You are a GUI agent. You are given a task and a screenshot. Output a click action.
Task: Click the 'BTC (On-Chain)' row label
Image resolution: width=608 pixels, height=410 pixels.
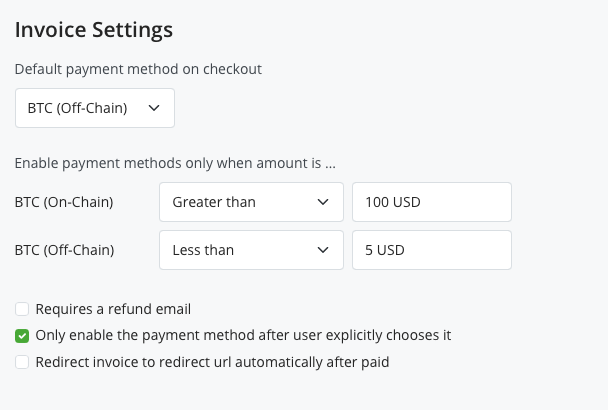(x=64, y=202)
